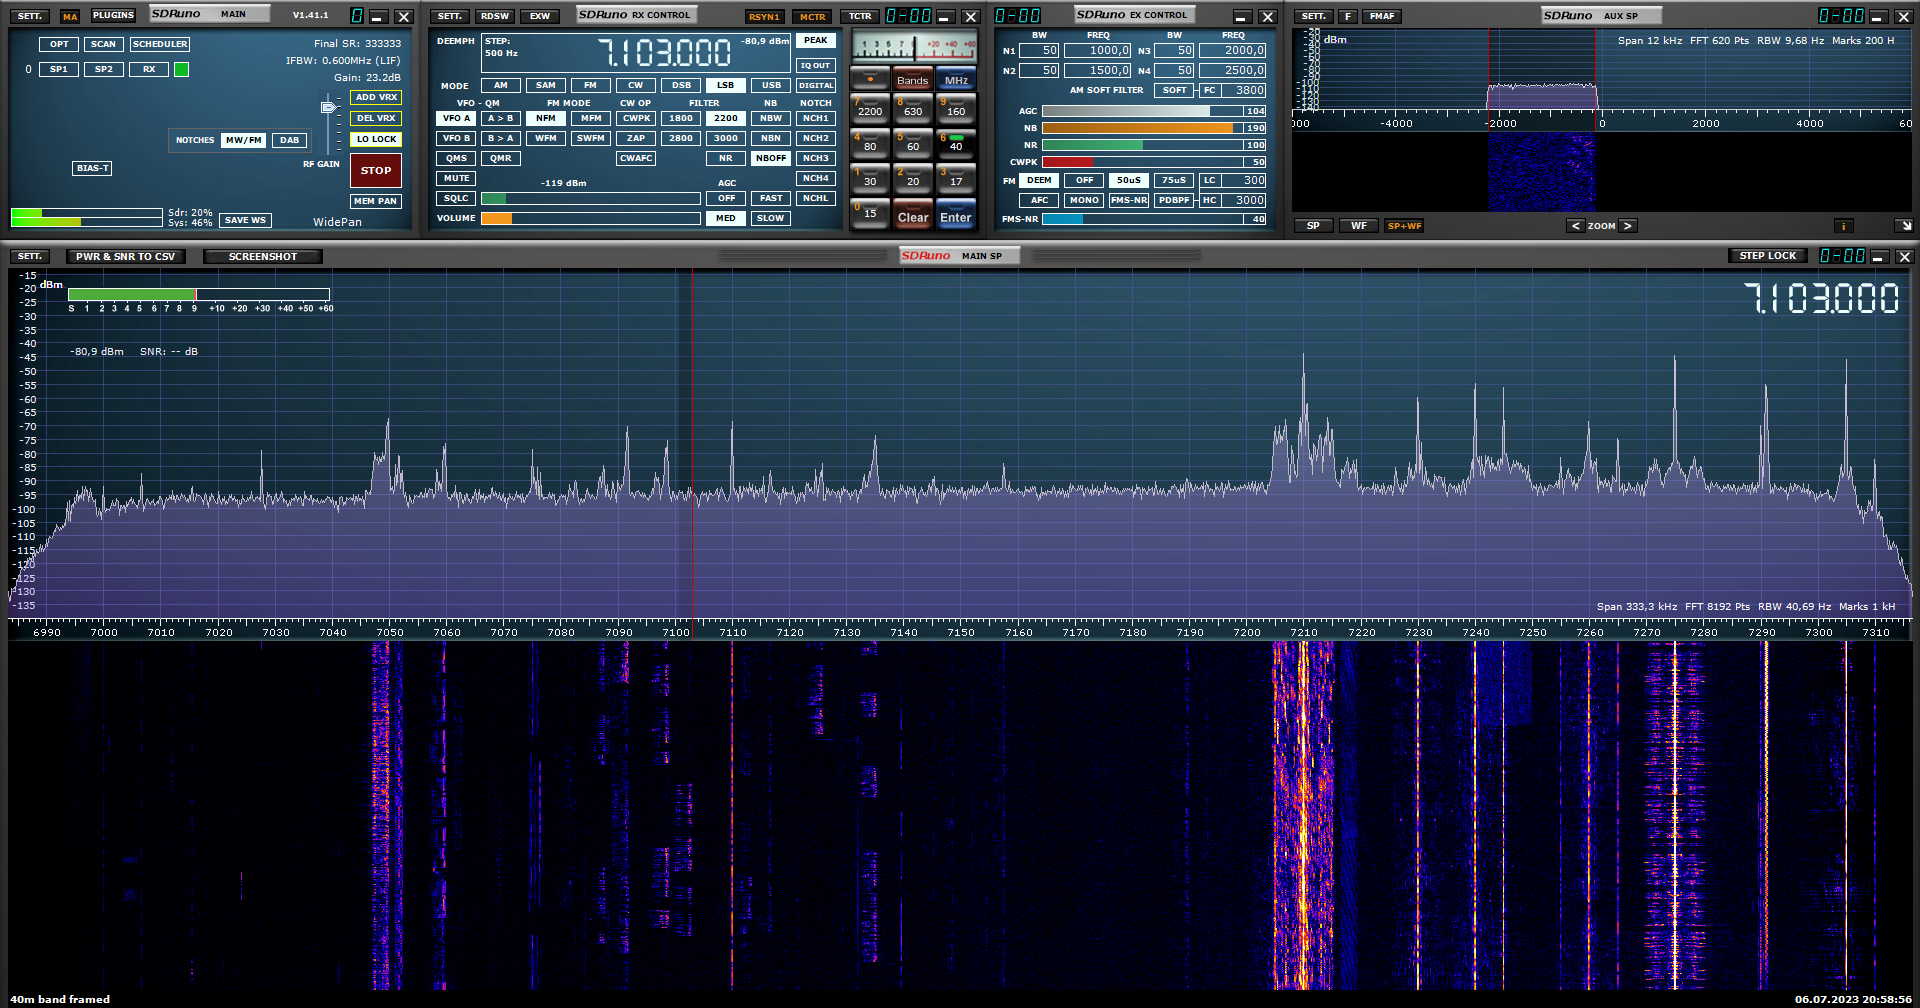Zoom in with the right ZOOM arrow
The image size is (1920, 1008).
pyautogui.click(x=1627, y=226)
